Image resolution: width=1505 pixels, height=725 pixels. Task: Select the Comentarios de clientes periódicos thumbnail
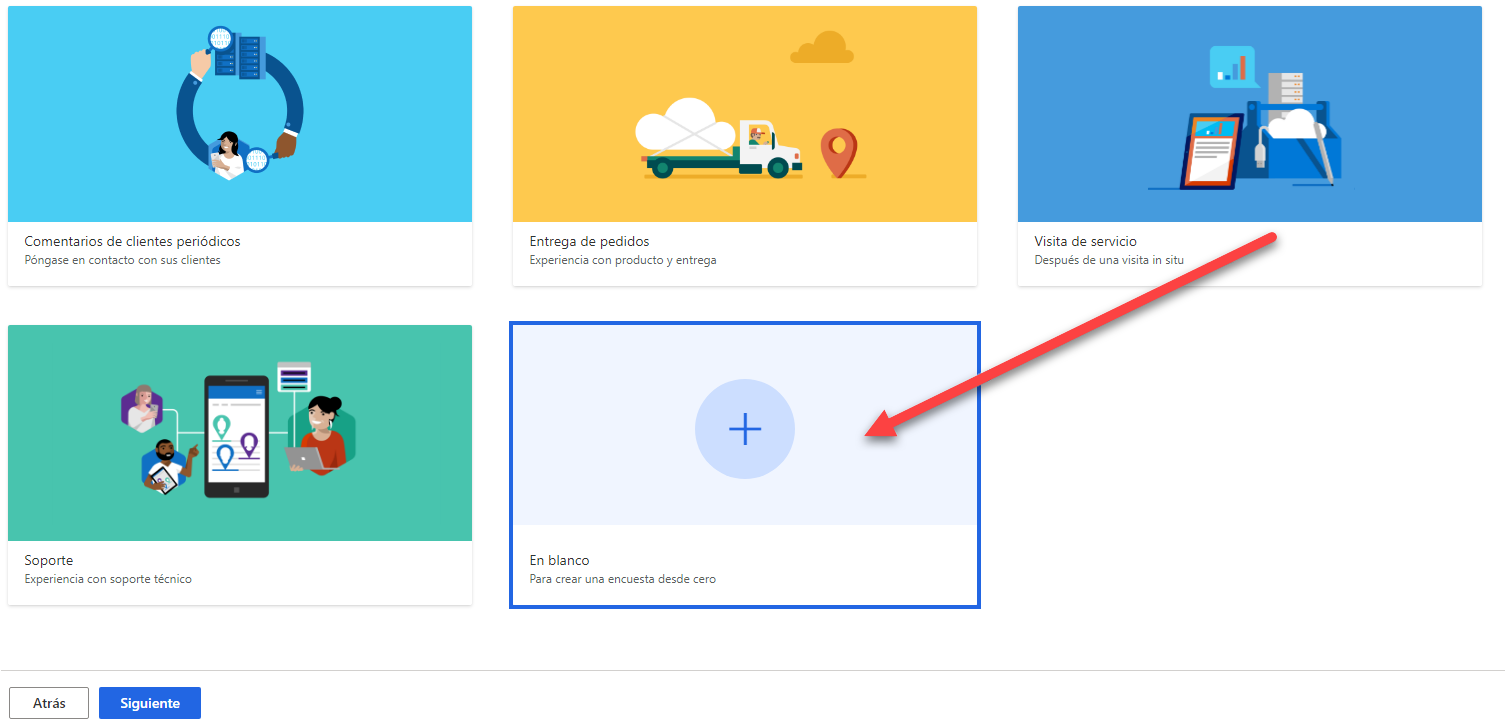point(240,114)
